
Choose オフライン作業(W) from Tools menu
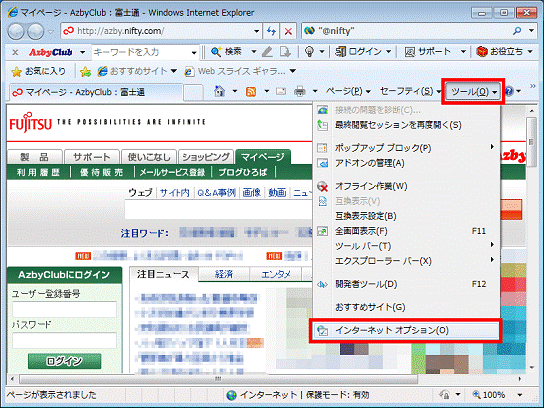coord(406,186)
